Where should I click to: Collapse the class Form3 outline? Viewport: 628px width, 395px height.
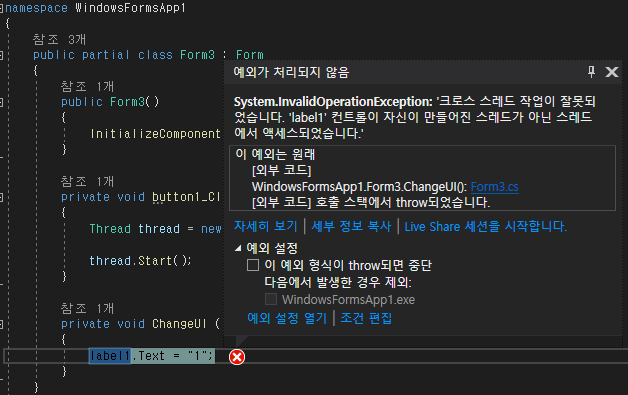coord(2,55)
